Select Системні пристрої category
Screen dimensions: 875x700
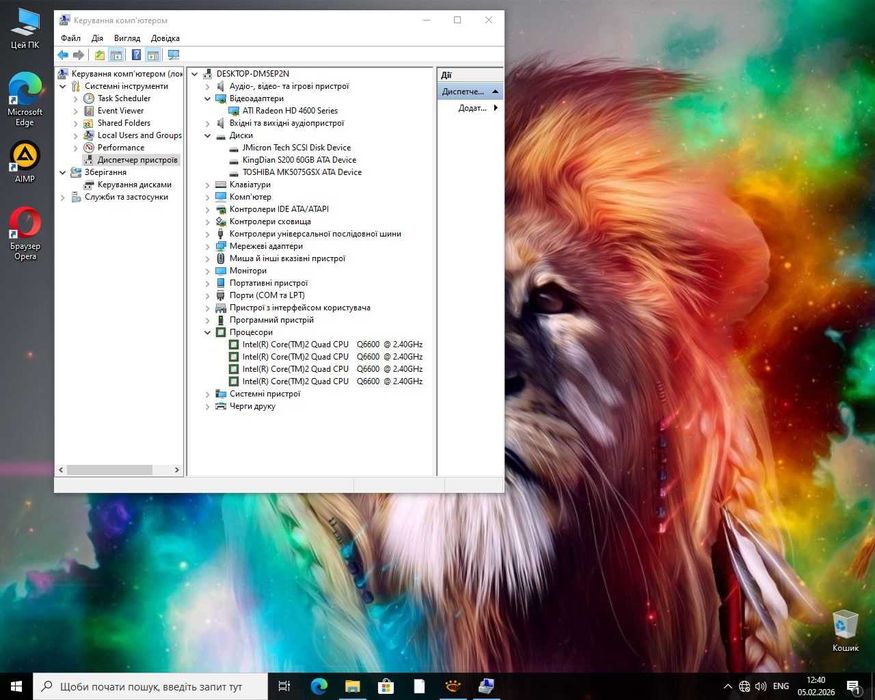click(x=265, y=394)
